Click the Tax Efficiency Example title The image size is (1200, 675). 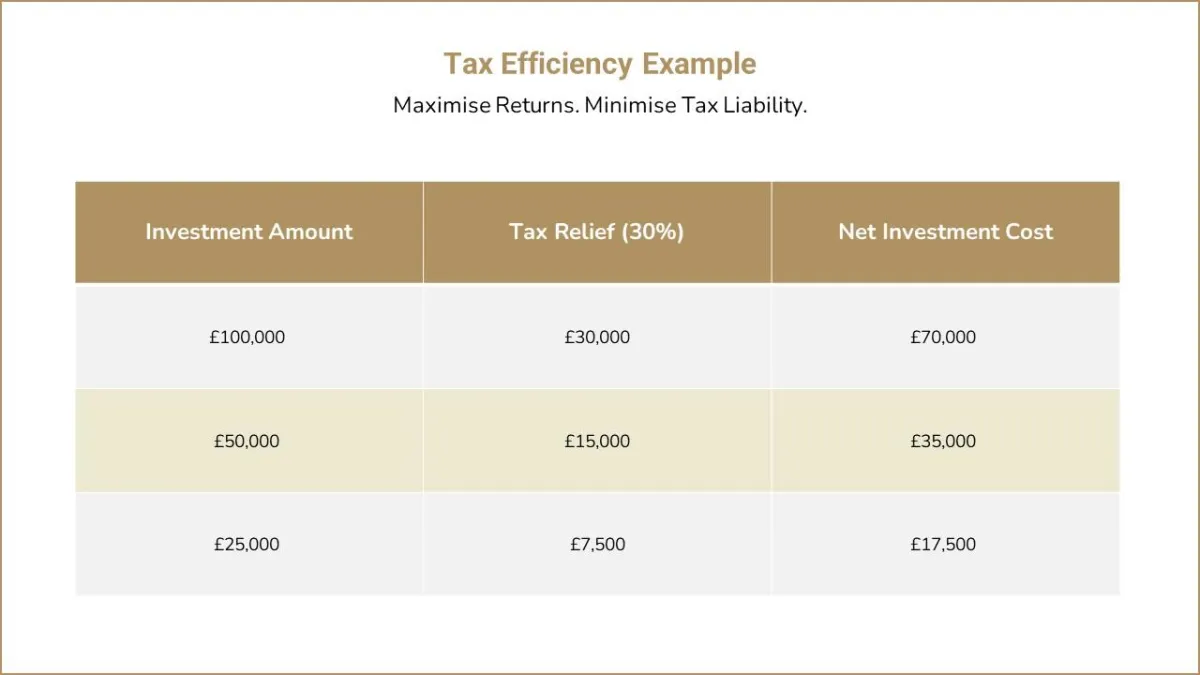pyautogui.click(x=600, y=64)
